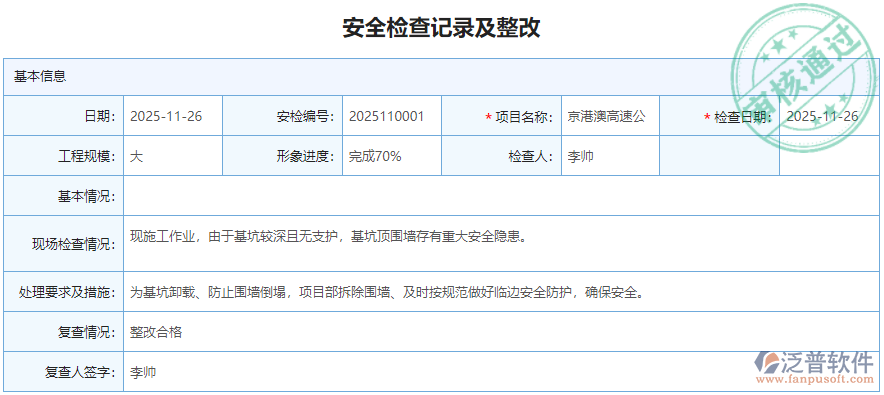Click the 现场检查情况: label
The image size is (884, 395).
pos(74,244)
